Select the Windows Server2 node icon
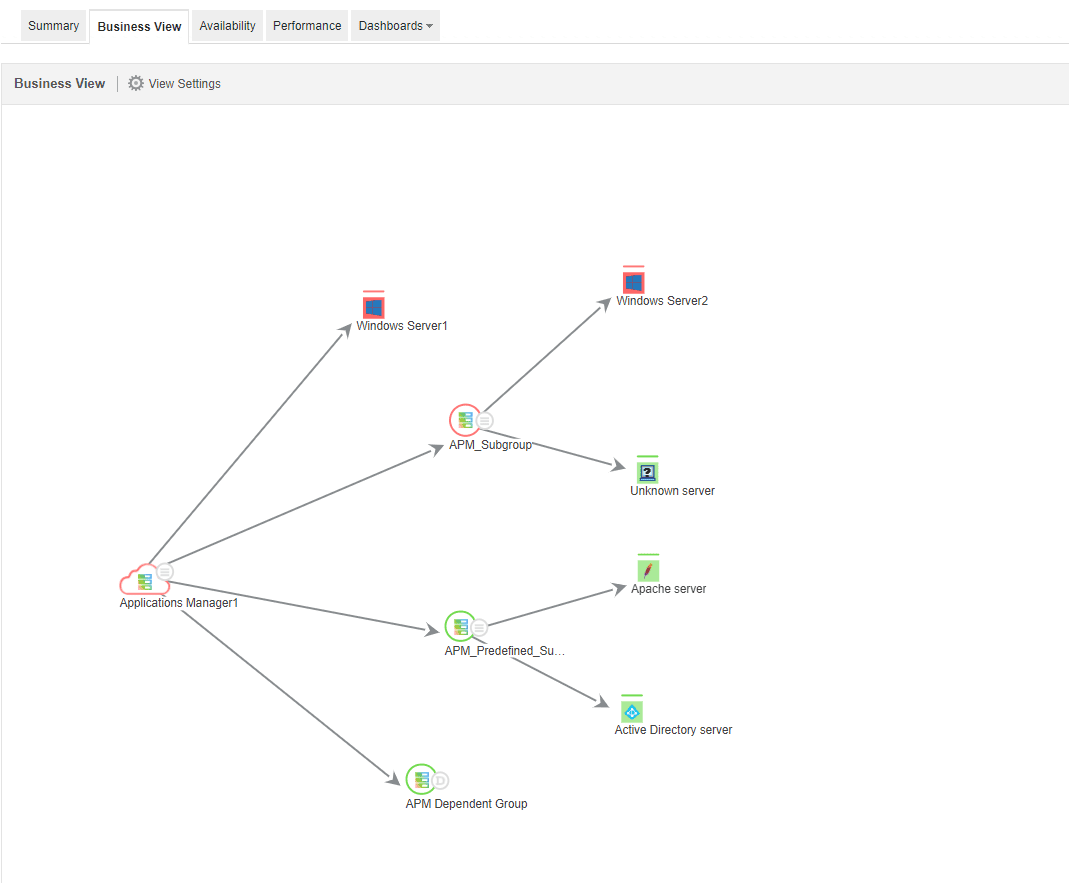Screen dimensions: 1069x883 click(633, 281)
